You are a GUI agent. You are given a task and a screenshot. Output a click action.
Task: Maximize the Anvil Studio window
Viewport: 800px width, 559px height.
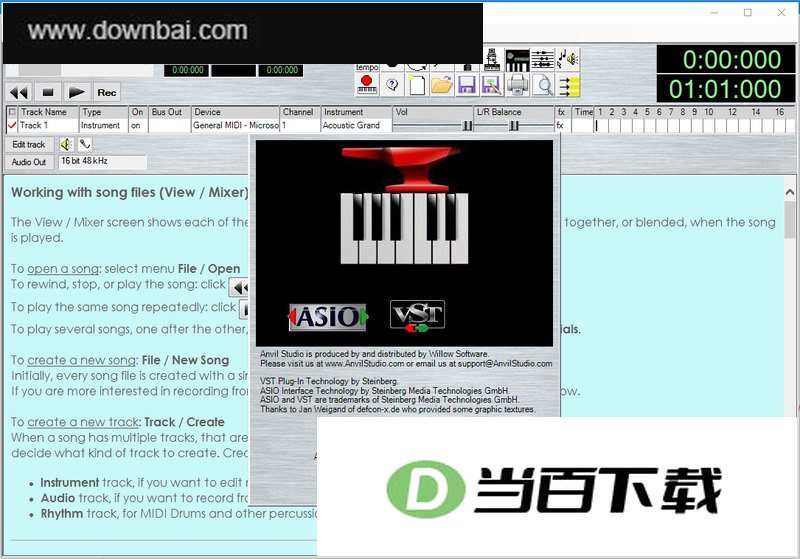point(747,13)
